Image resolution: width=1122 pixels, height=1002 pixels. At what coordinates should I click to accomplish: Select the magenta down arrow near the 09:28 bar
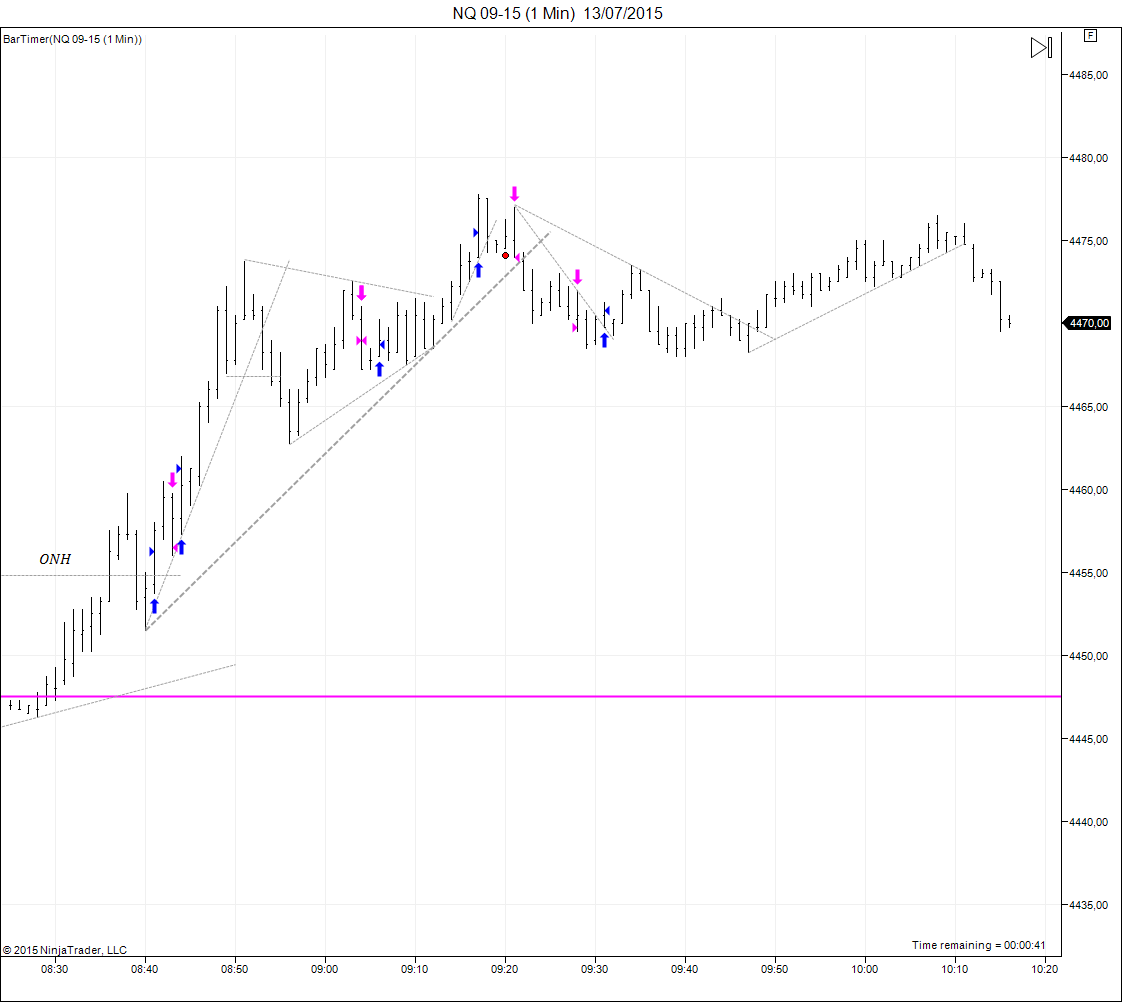pos(577,277)
